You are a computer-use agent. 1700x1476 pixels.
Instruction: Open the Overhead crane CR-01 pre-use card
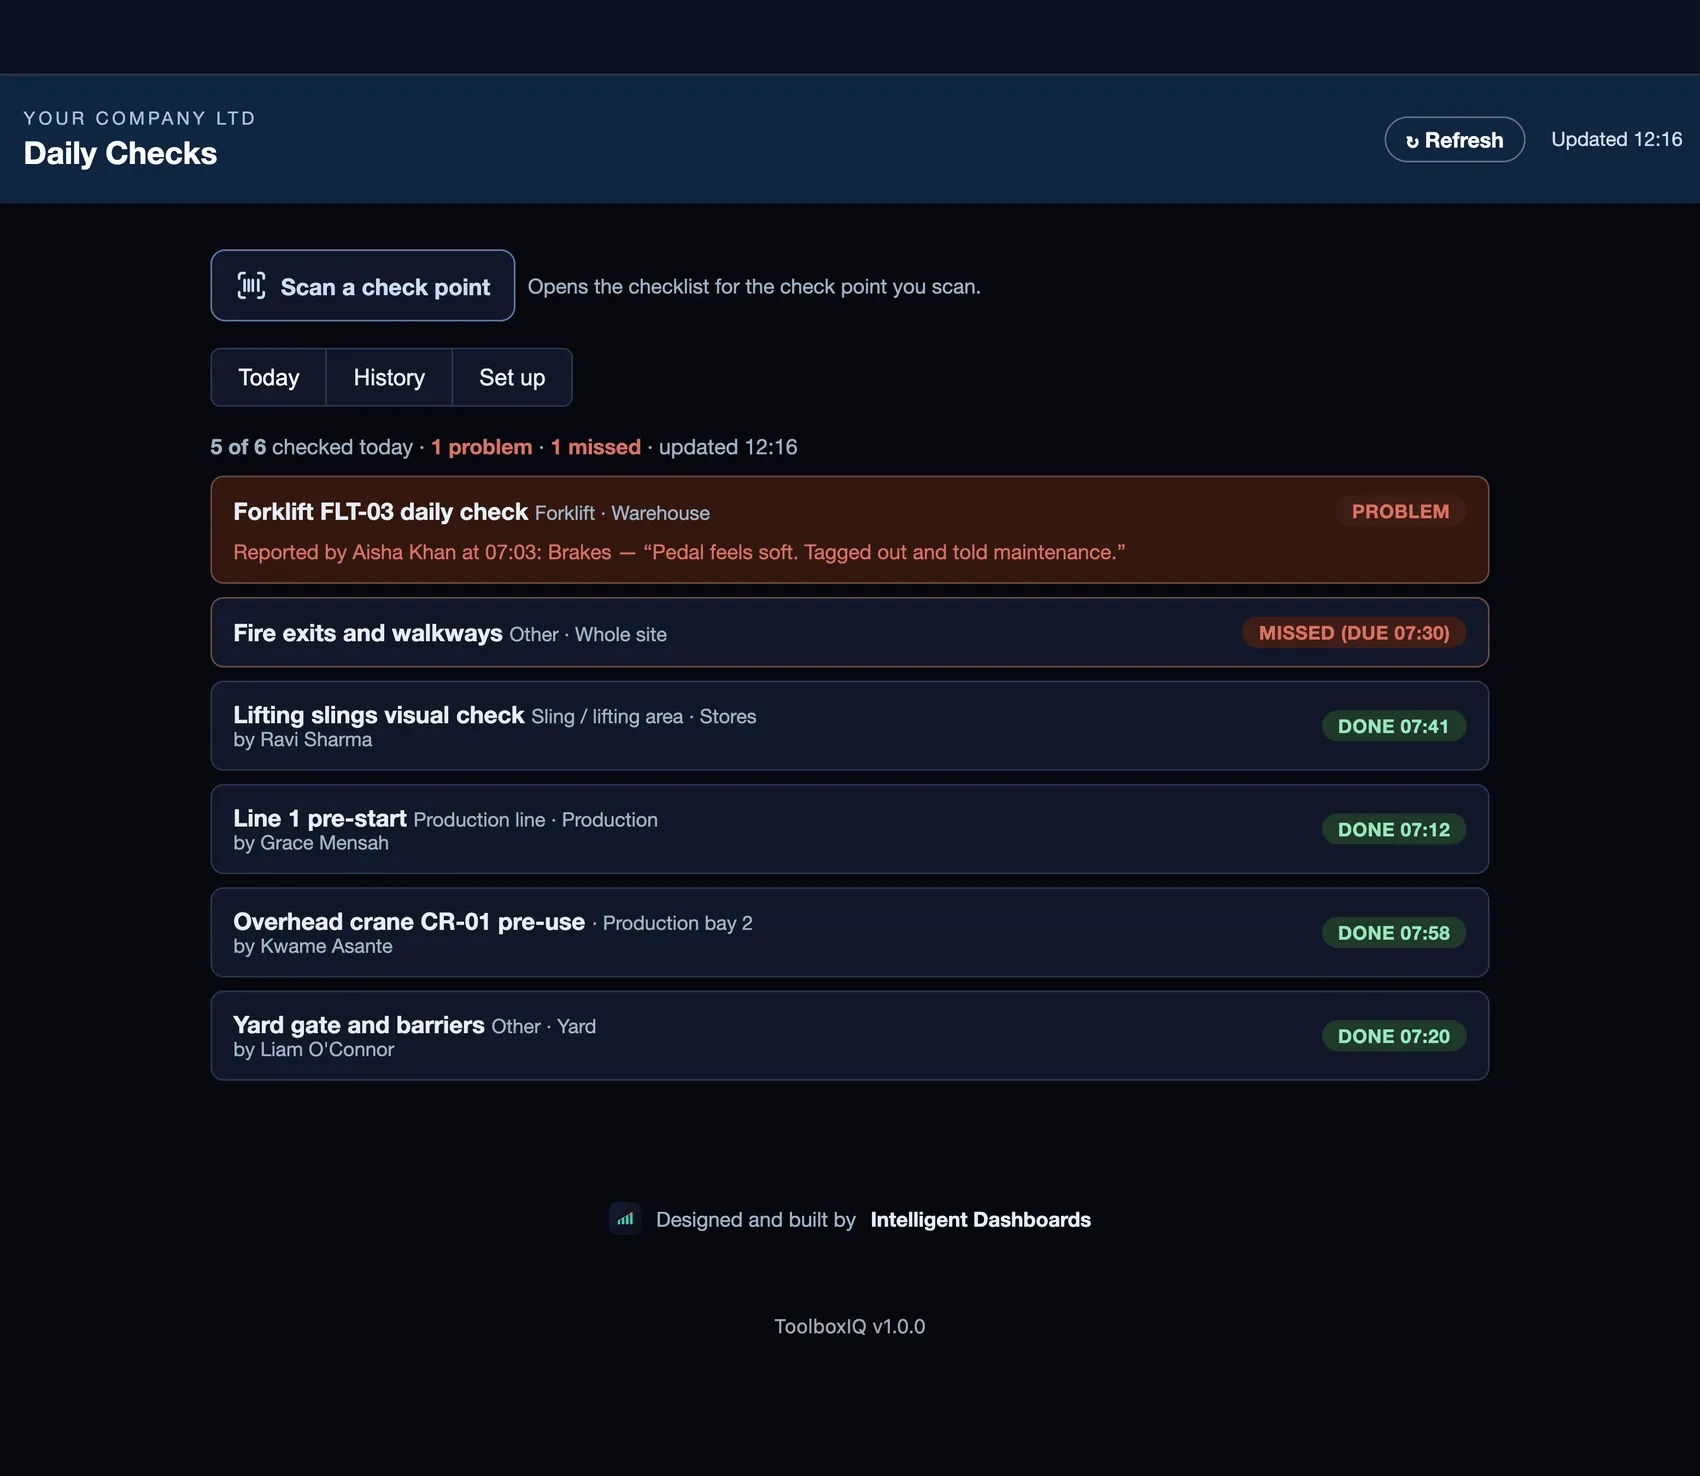850,933
